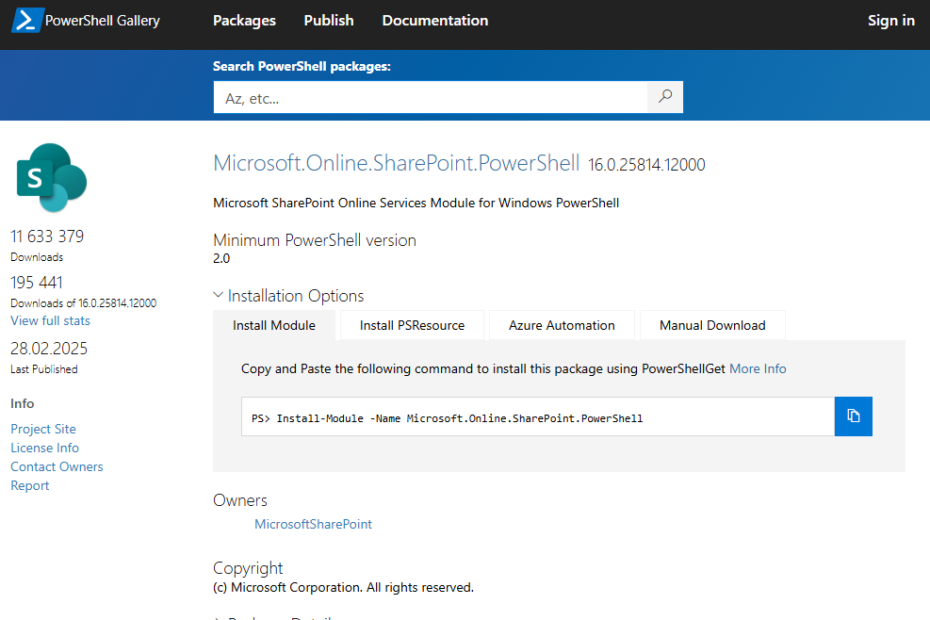This screenshot has height=620, width=930.
Task: Click the magnifying glass search icon
Action: (665, 97)
